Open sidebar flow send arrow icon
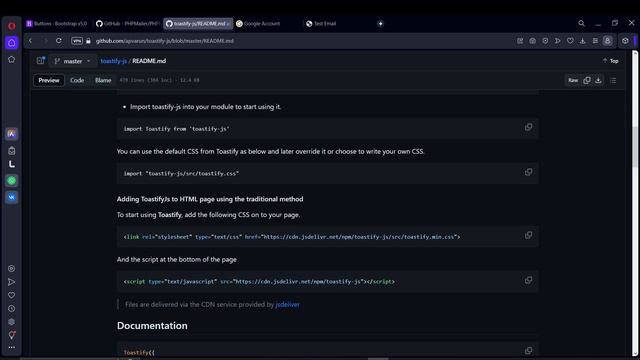The width and height of the screenshot is (640, 360). point(11,282)
